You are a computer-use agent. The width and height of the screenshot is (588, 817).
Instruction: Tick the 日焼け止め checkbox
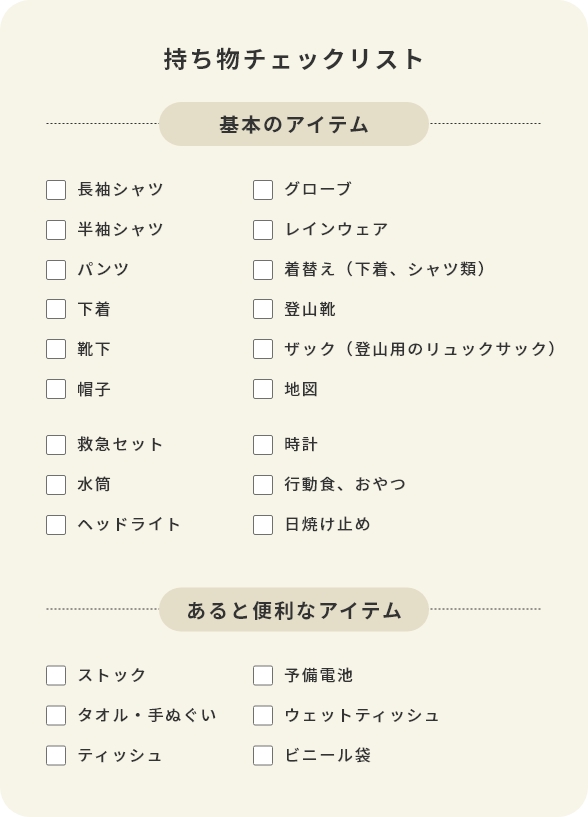coord(263,524)
